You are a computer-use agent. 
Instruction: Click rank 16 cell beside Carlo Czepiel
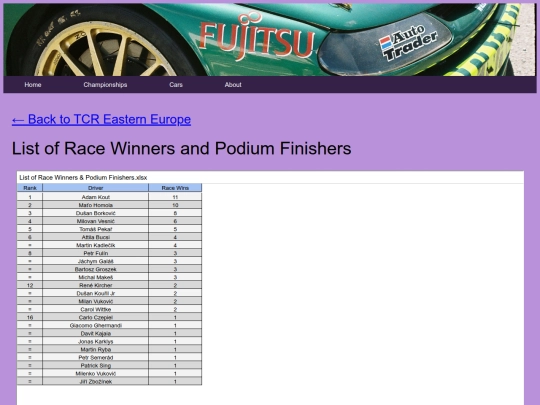pyautogui.click(x=30, y=317)
